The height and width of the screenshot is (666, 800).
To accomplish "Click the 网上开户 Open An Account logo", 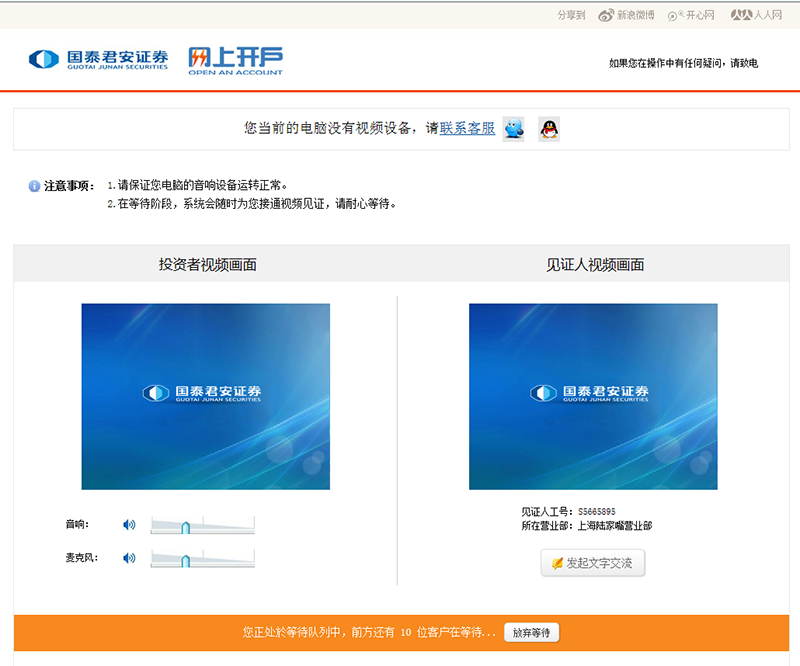I will click(236, 60).
